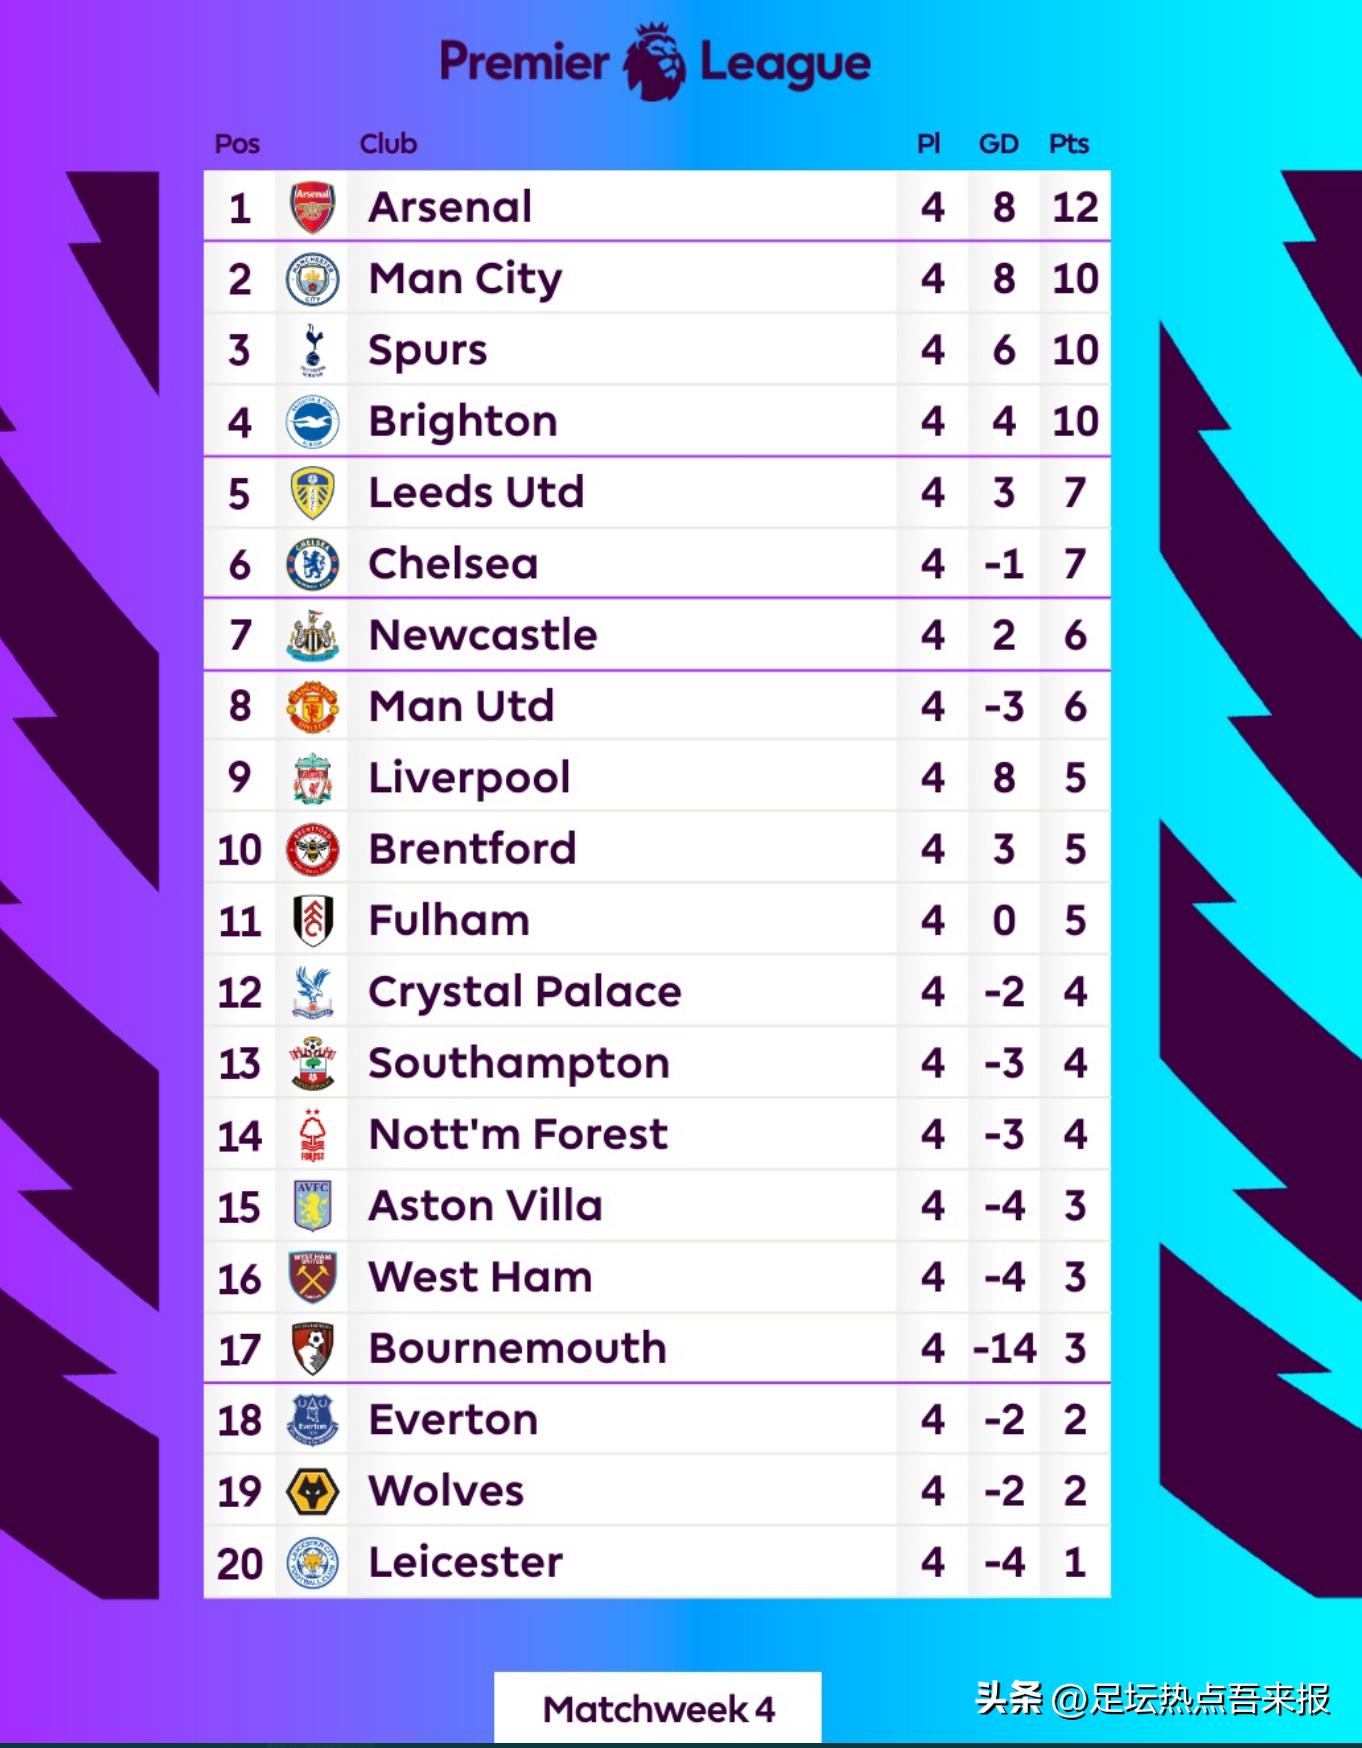This screenshot has width=1362, height=1748.
Task: Open the Chelsea lion crest
Action: 312,564
